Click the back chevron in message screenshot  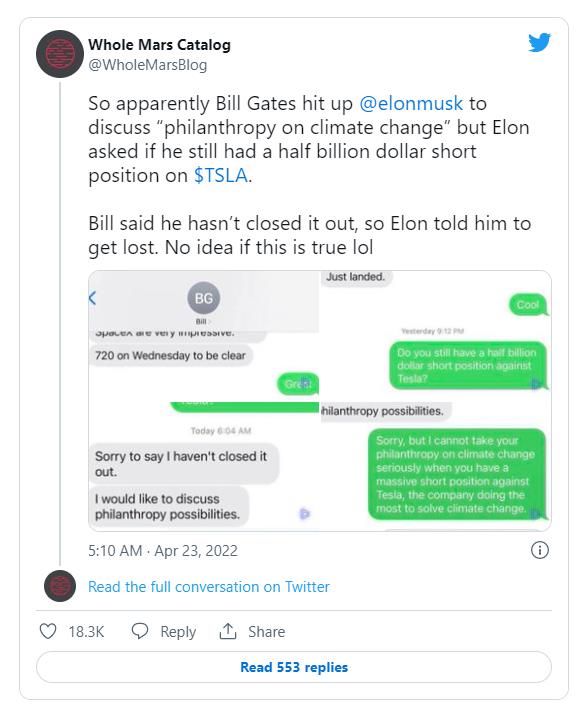coord(92,298)
